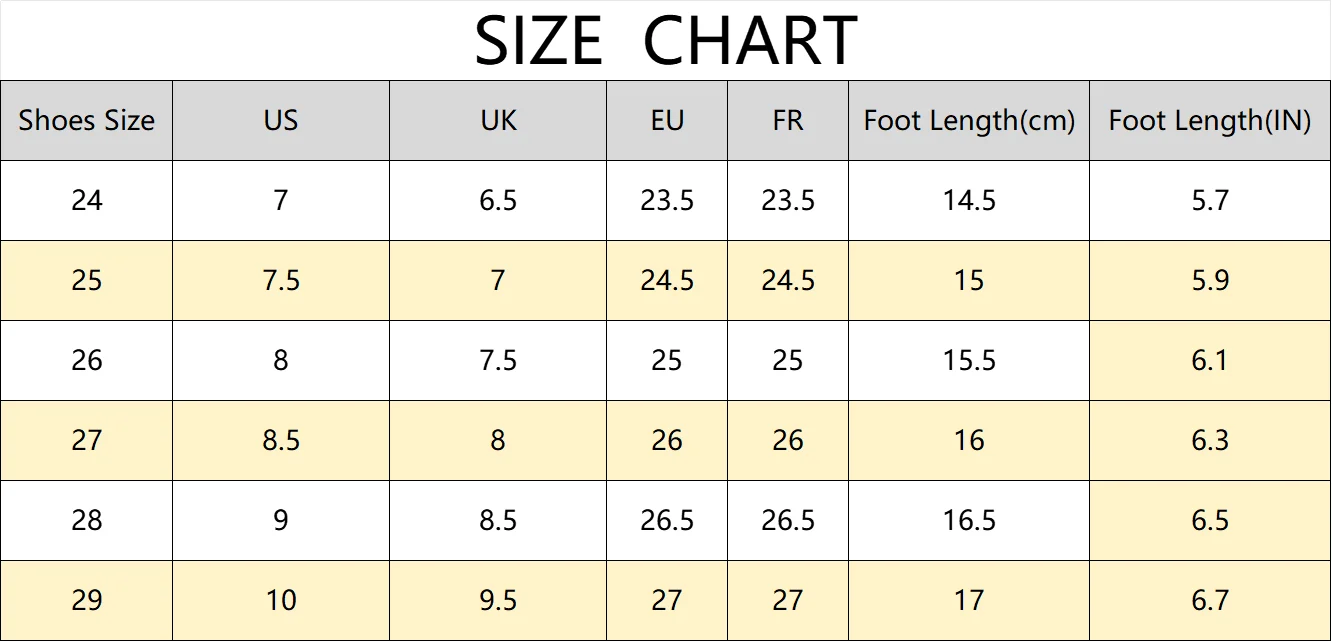
Task: Click foot length 15.5 cm cell
Action: point(969,361)
